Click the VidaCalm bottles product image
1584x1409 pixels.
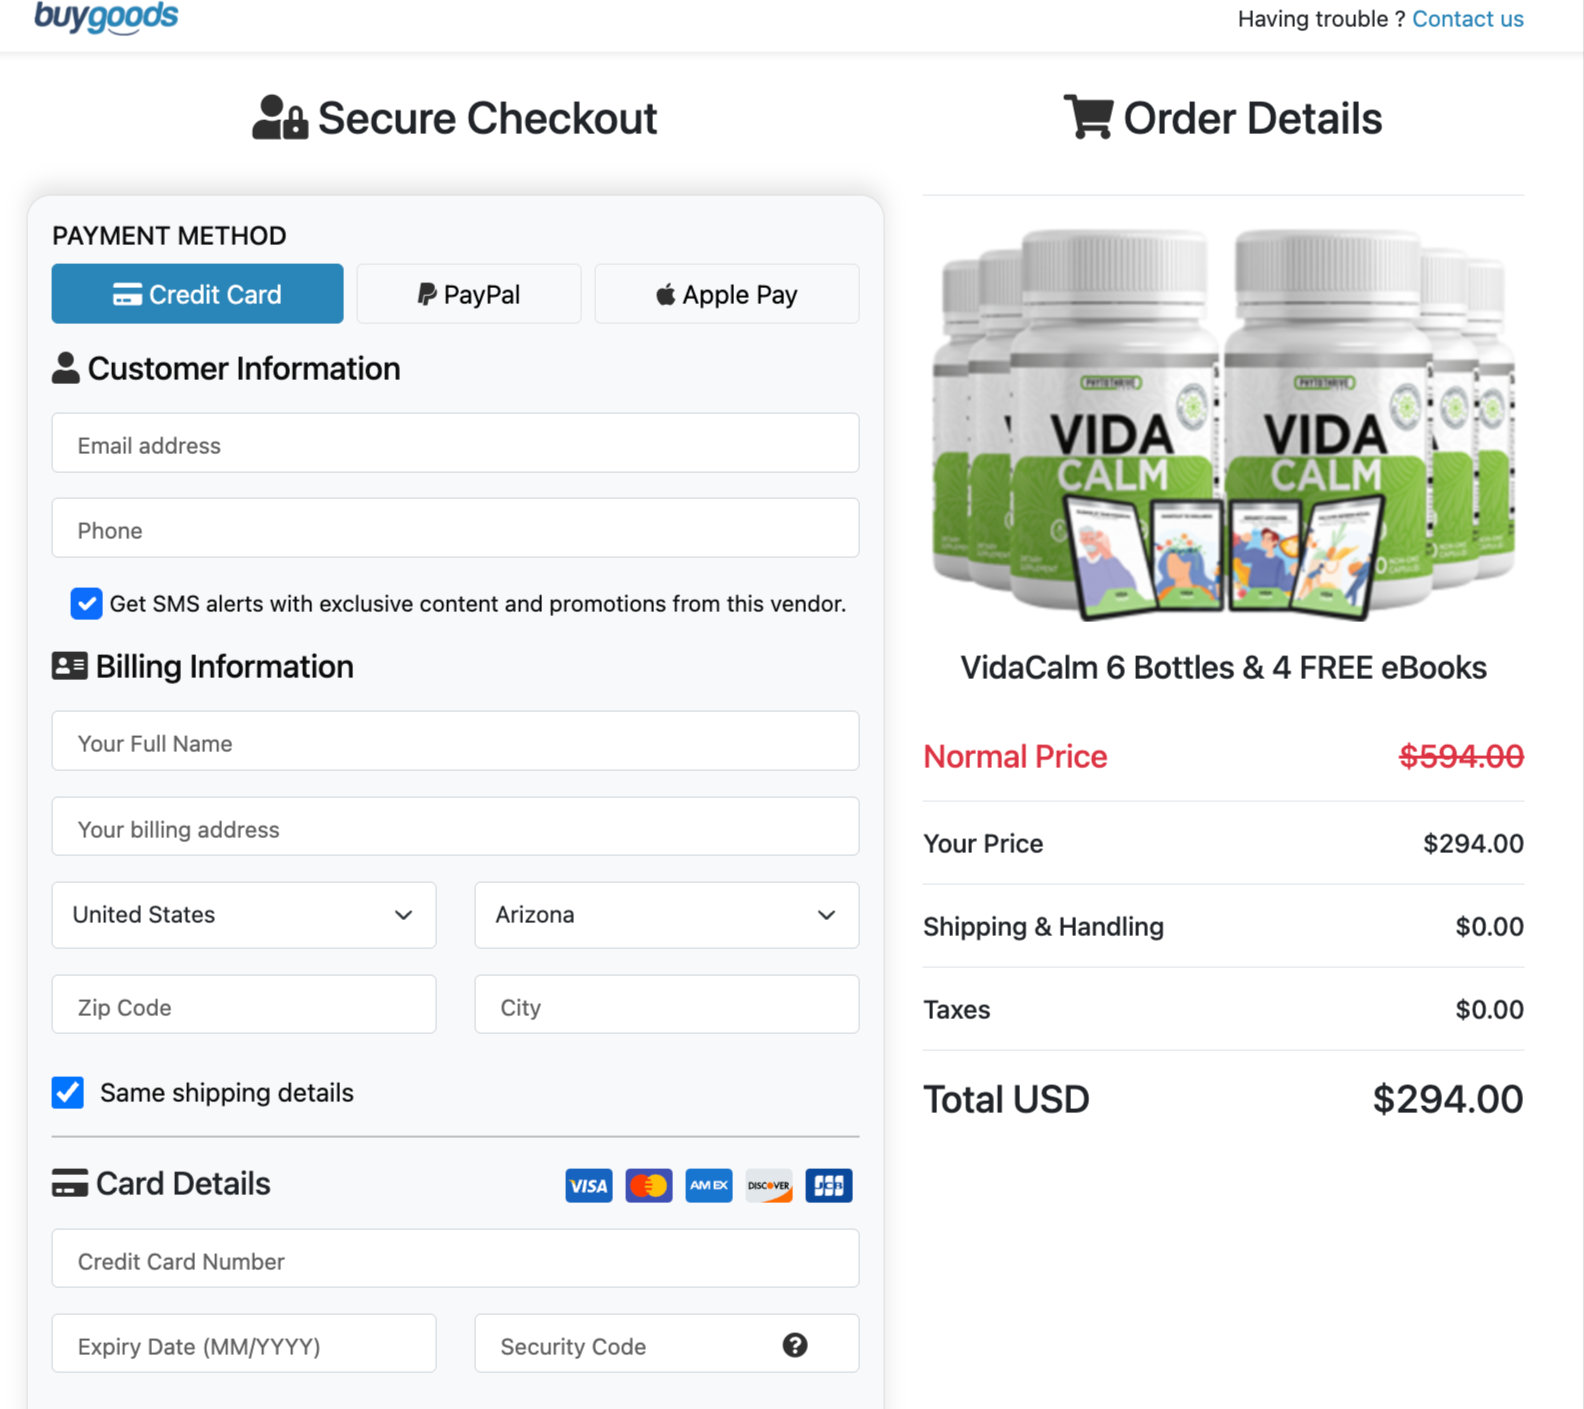1223,424
